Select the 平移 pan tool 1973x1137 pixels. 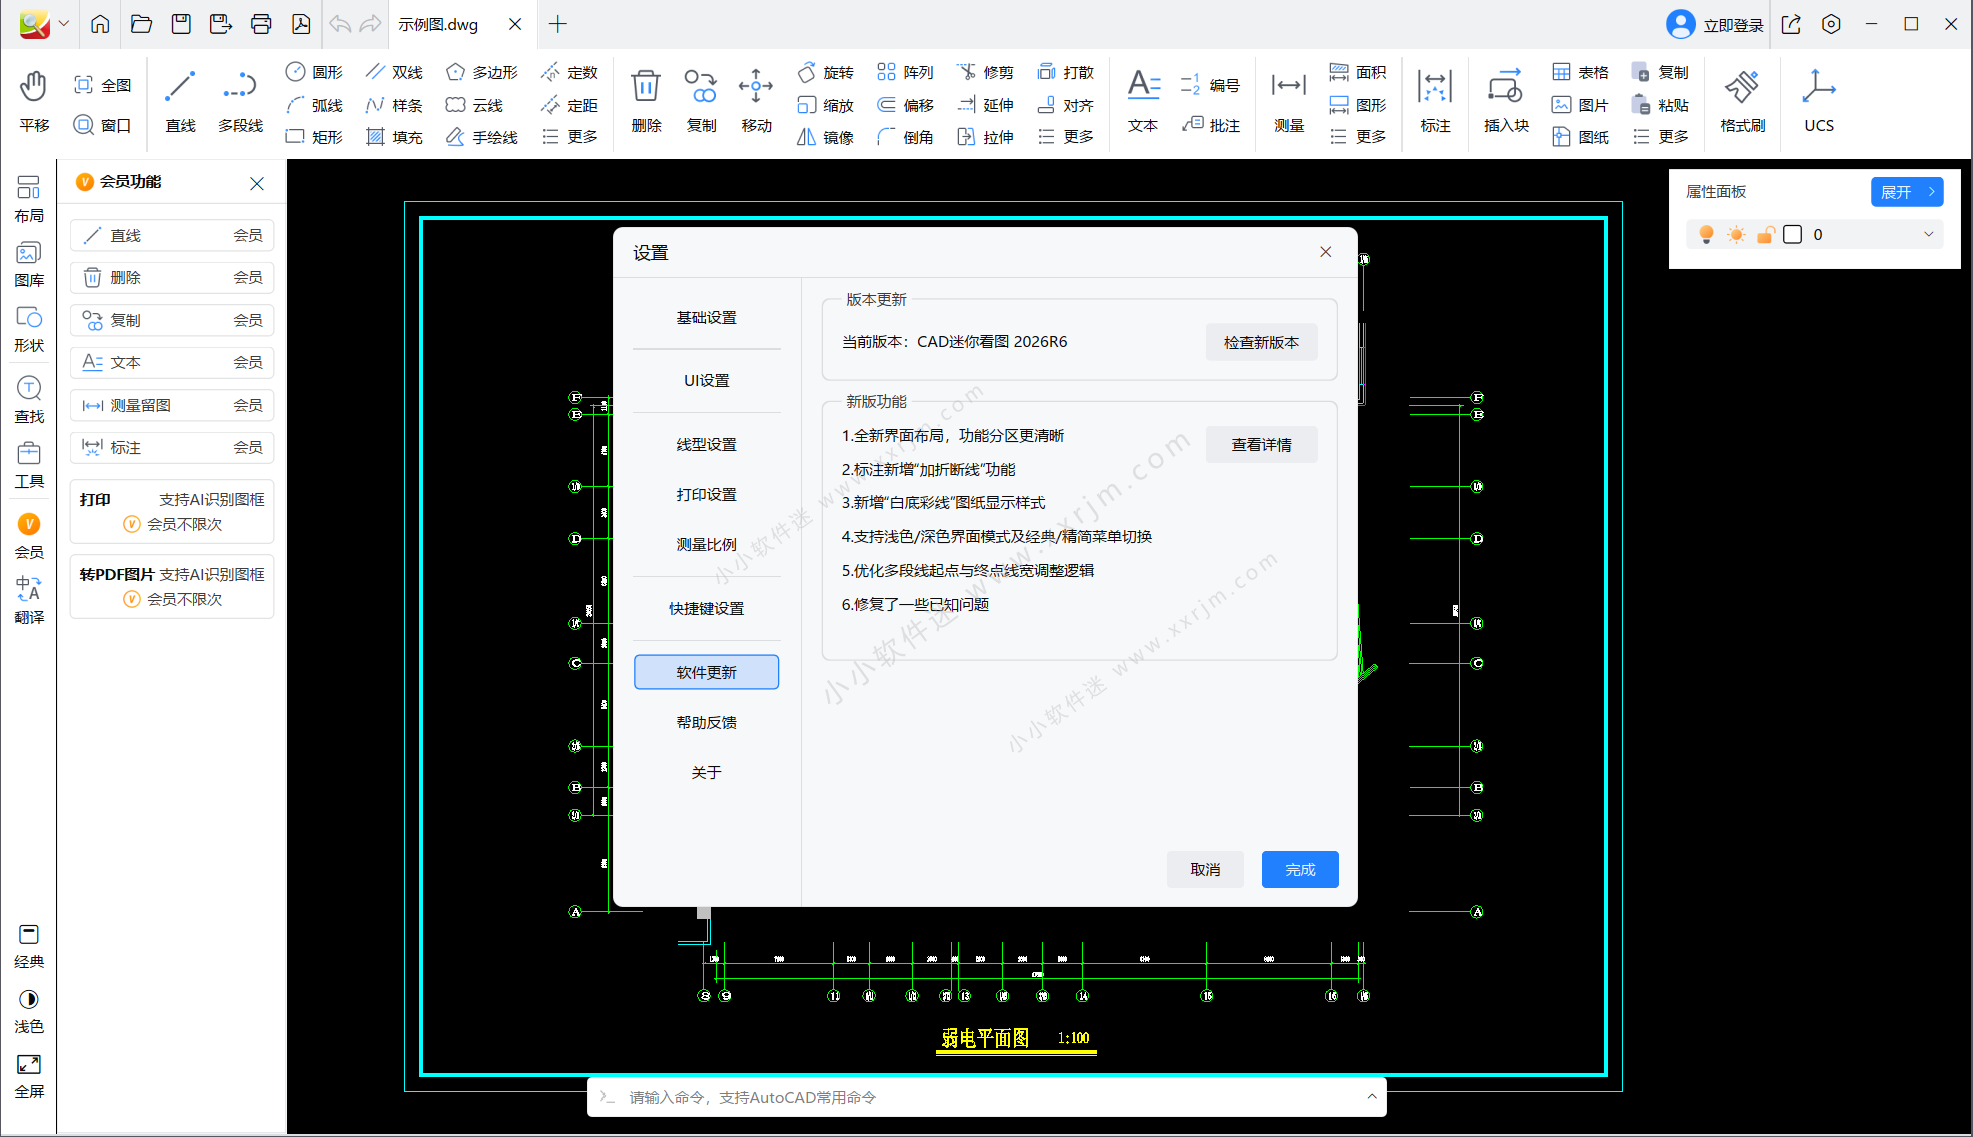click(34, 102)
